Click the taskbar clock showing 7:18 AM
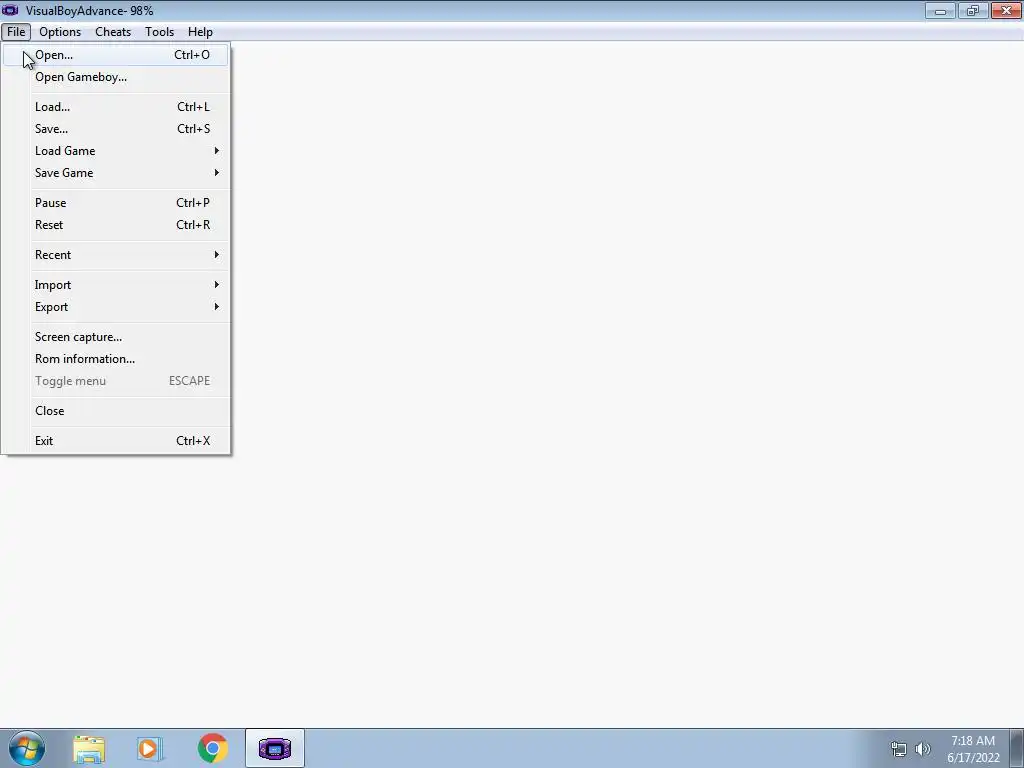This screenshot has width=1024, height=768. [x=973, y=749]
